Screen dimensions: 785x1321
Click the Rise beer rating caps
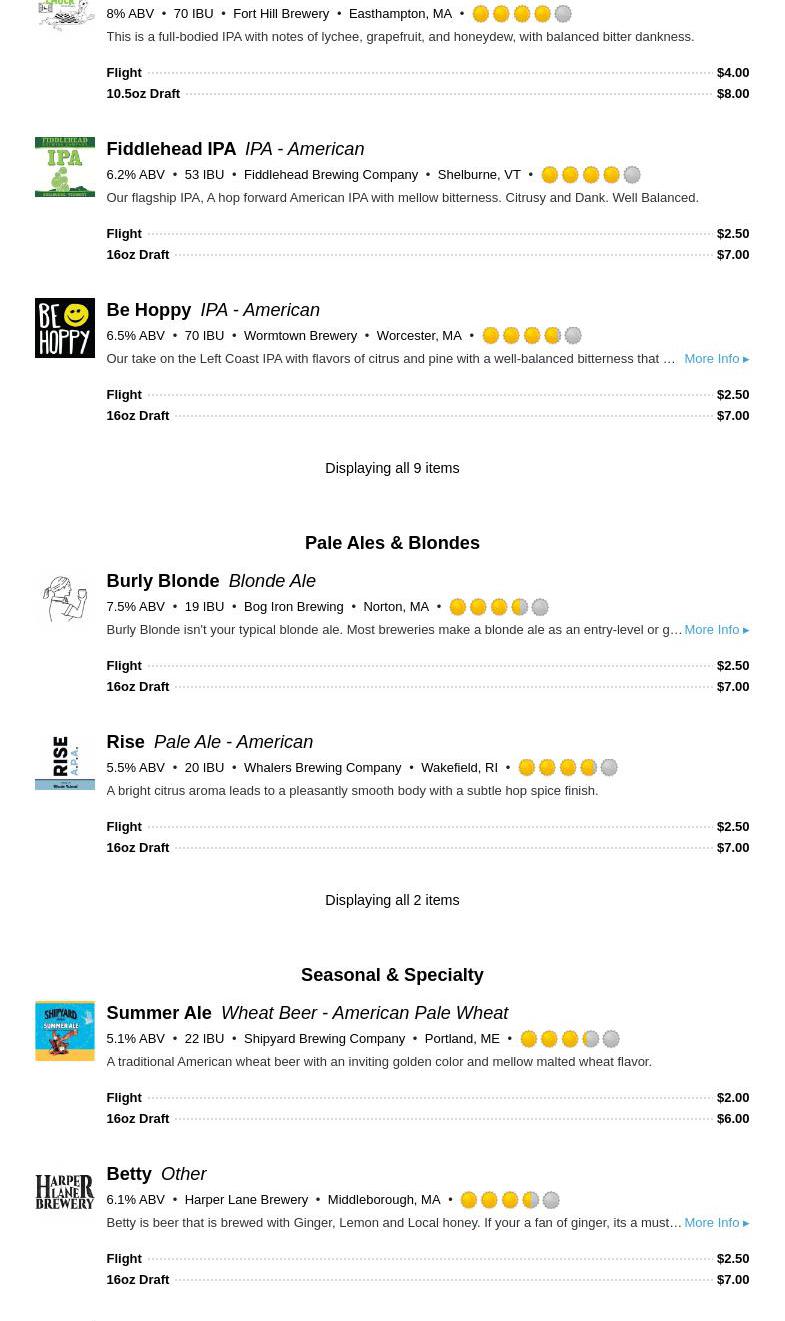click(568, 768)
